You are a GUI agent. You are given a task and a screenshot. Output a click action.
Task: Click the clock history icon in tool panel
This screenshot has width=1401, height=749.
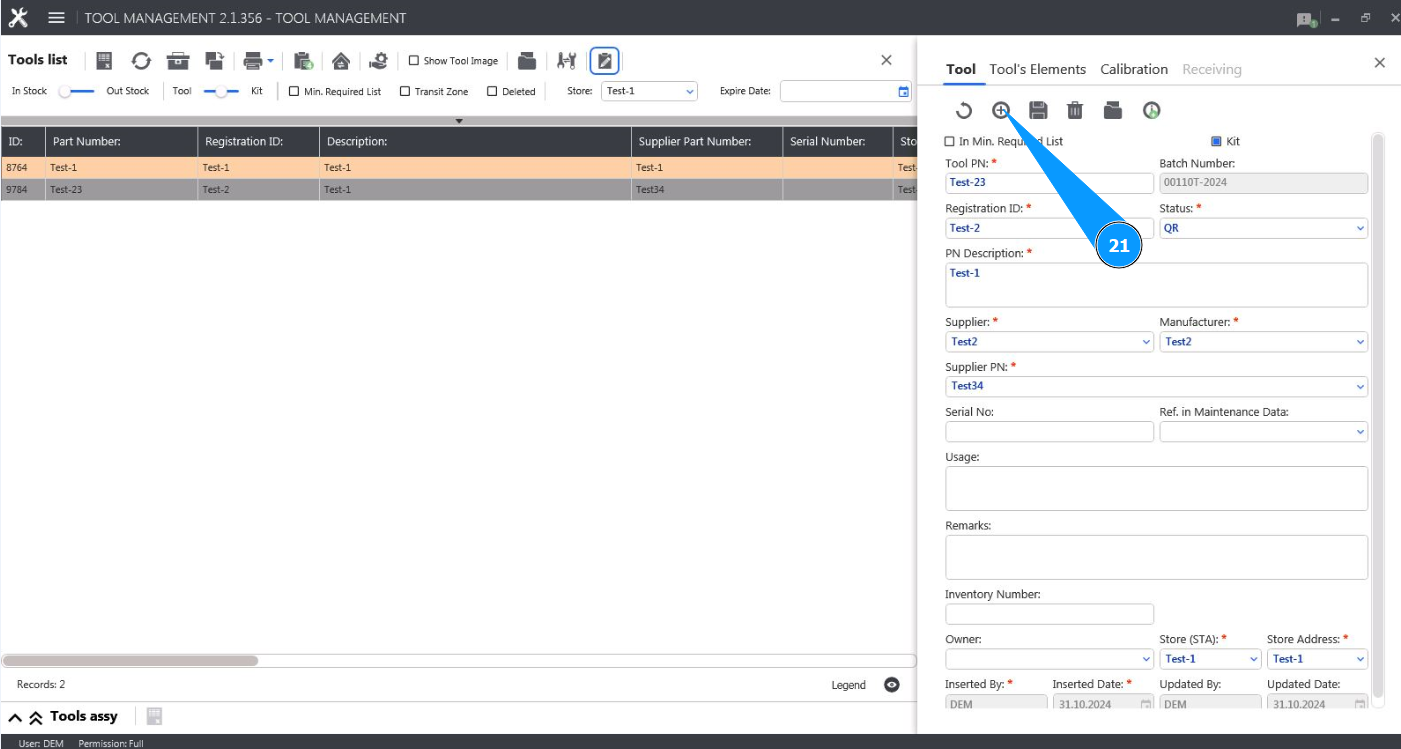1151,111
